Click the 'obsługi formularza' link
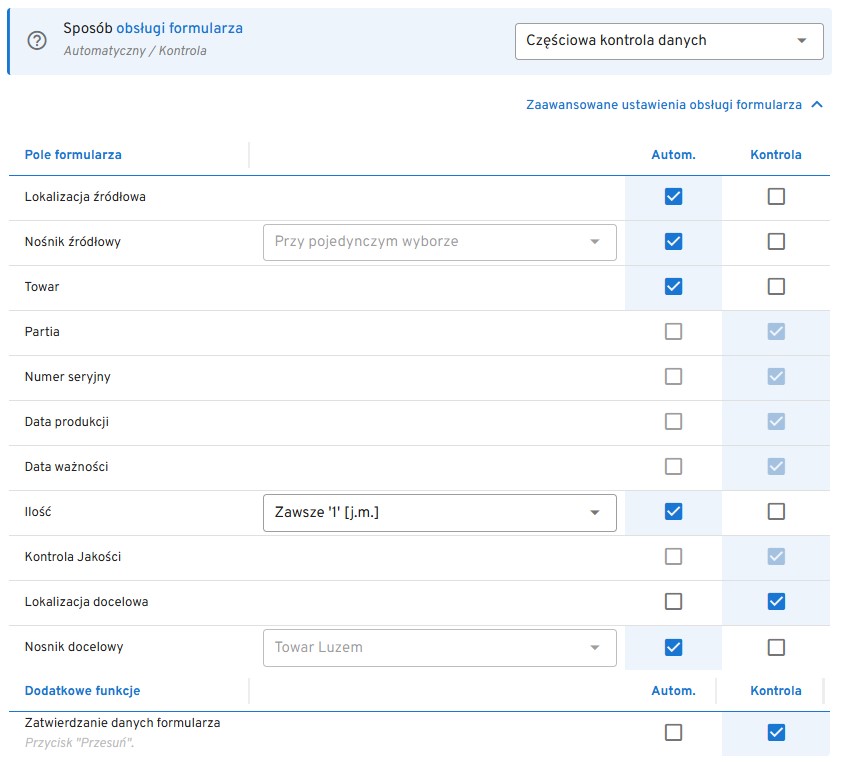 (x=179, y=29)
